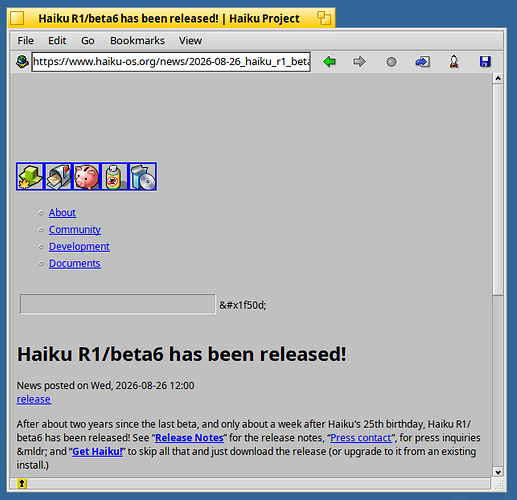Click the globe icon beside the URL field
This screenshot has height=500, width=517.
[22, 62]
